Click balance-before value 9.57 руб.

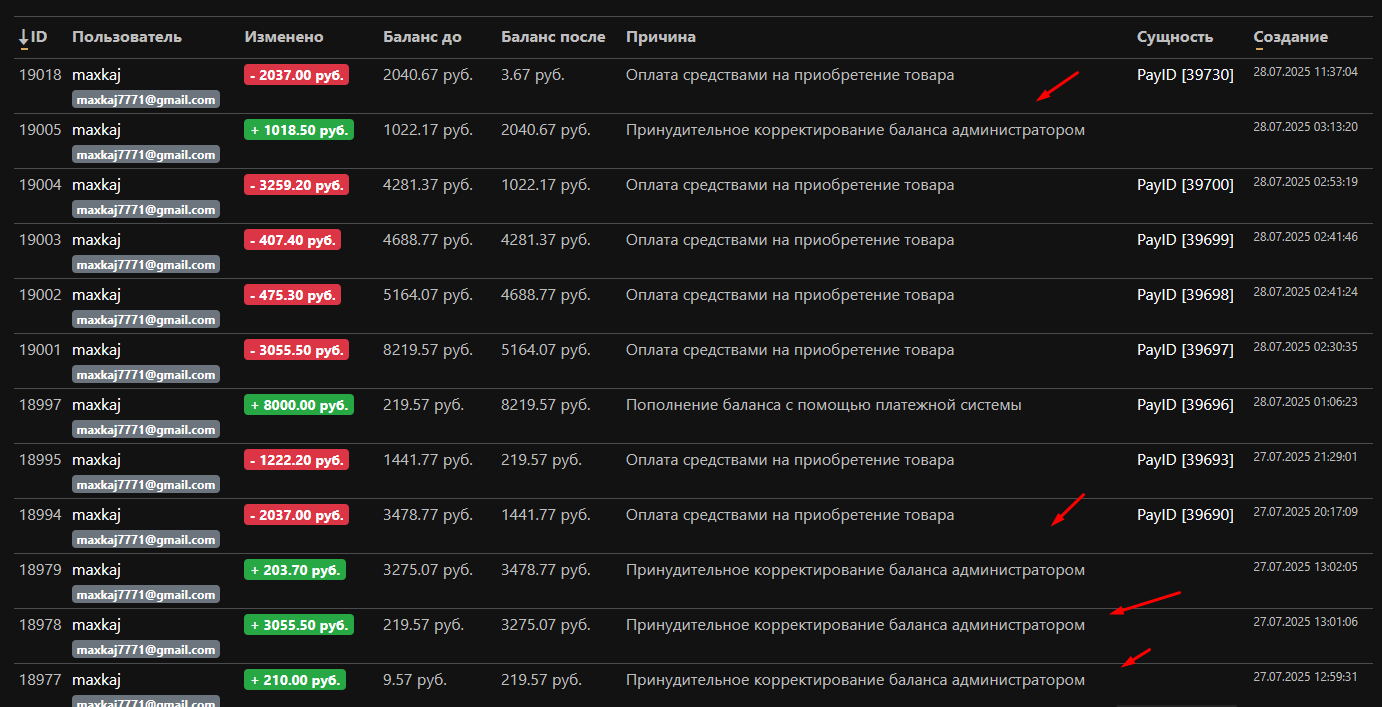click(415, 680)
